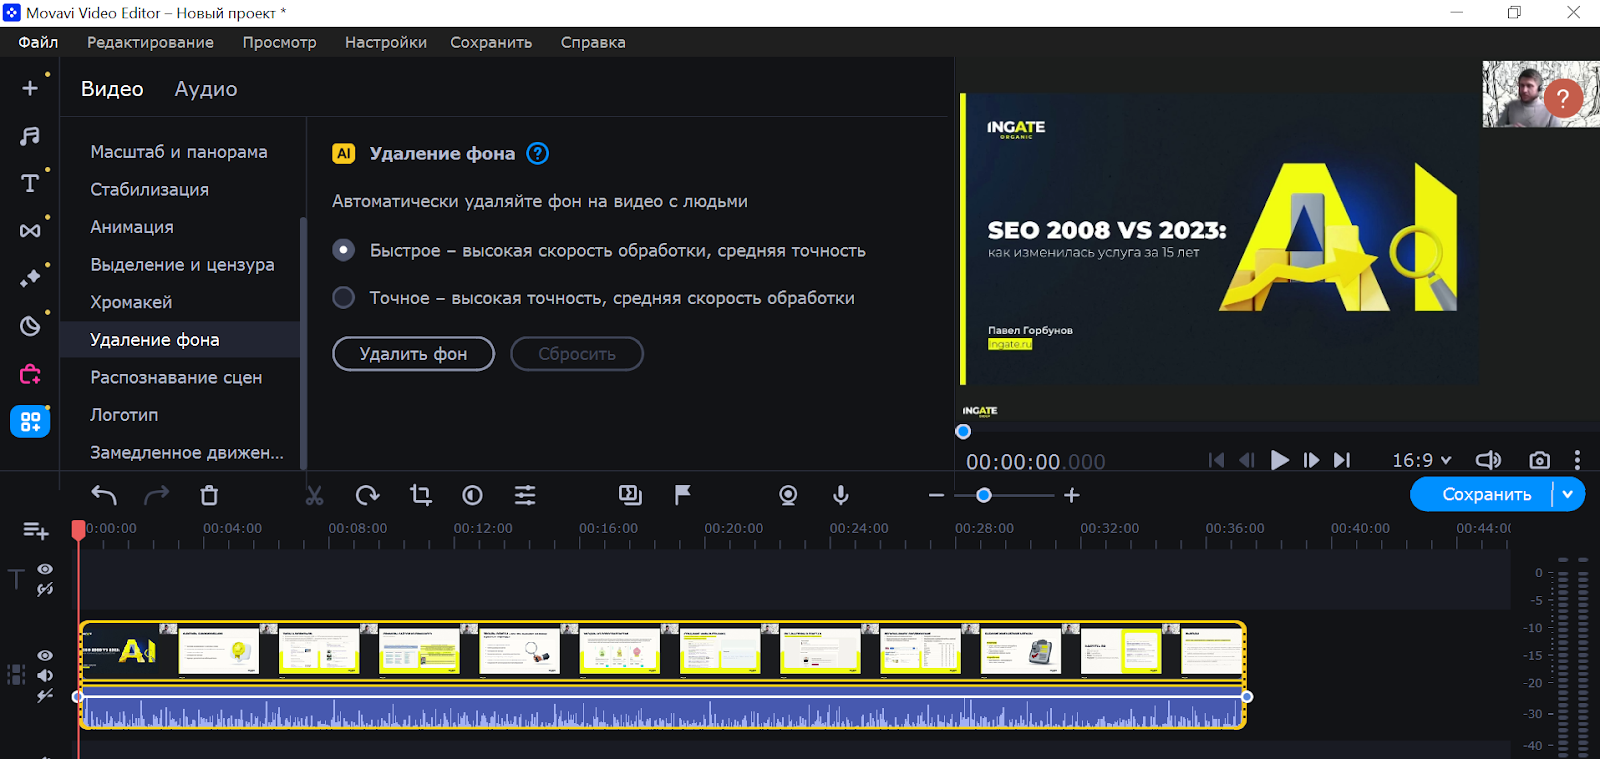Zoom out the timeline minus icon
1600x759 pixels.
tap(936, 495)
